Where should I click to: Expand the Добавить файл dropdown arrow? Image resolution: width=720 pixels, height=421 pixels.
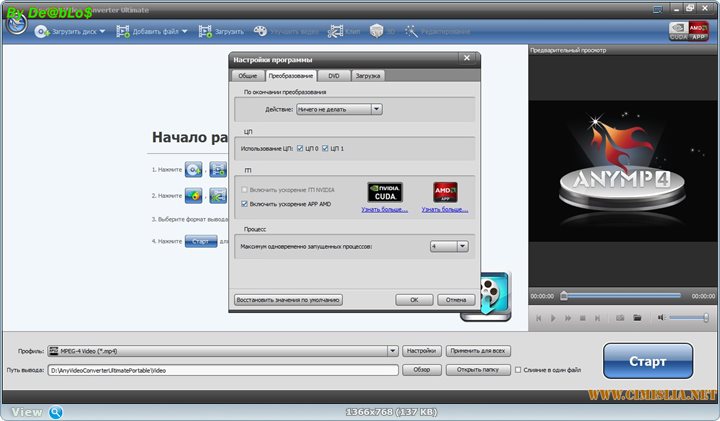(x=185, y=31)
